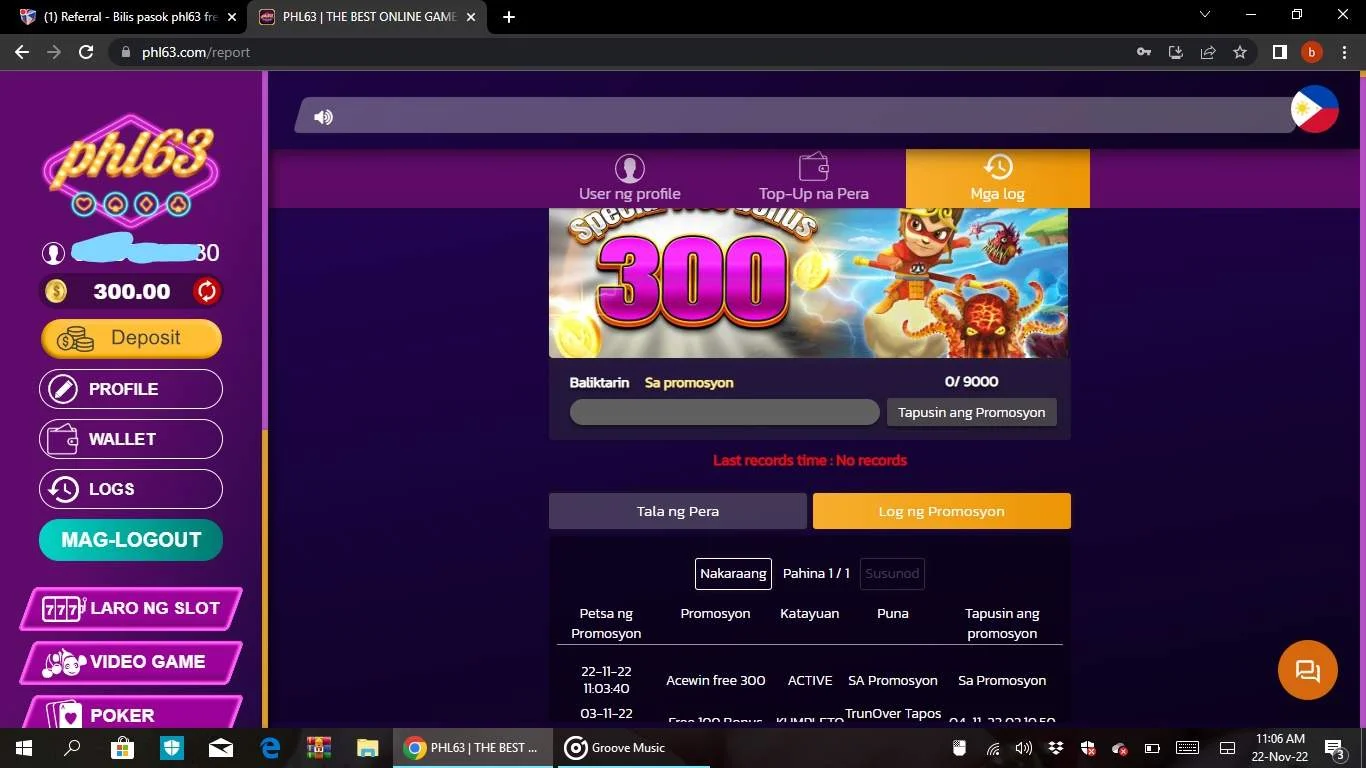Image resolution: width=1366 pixels, height=768 pixels.
Task: Click the gold coin balance icon
Action: click(56, 291)
